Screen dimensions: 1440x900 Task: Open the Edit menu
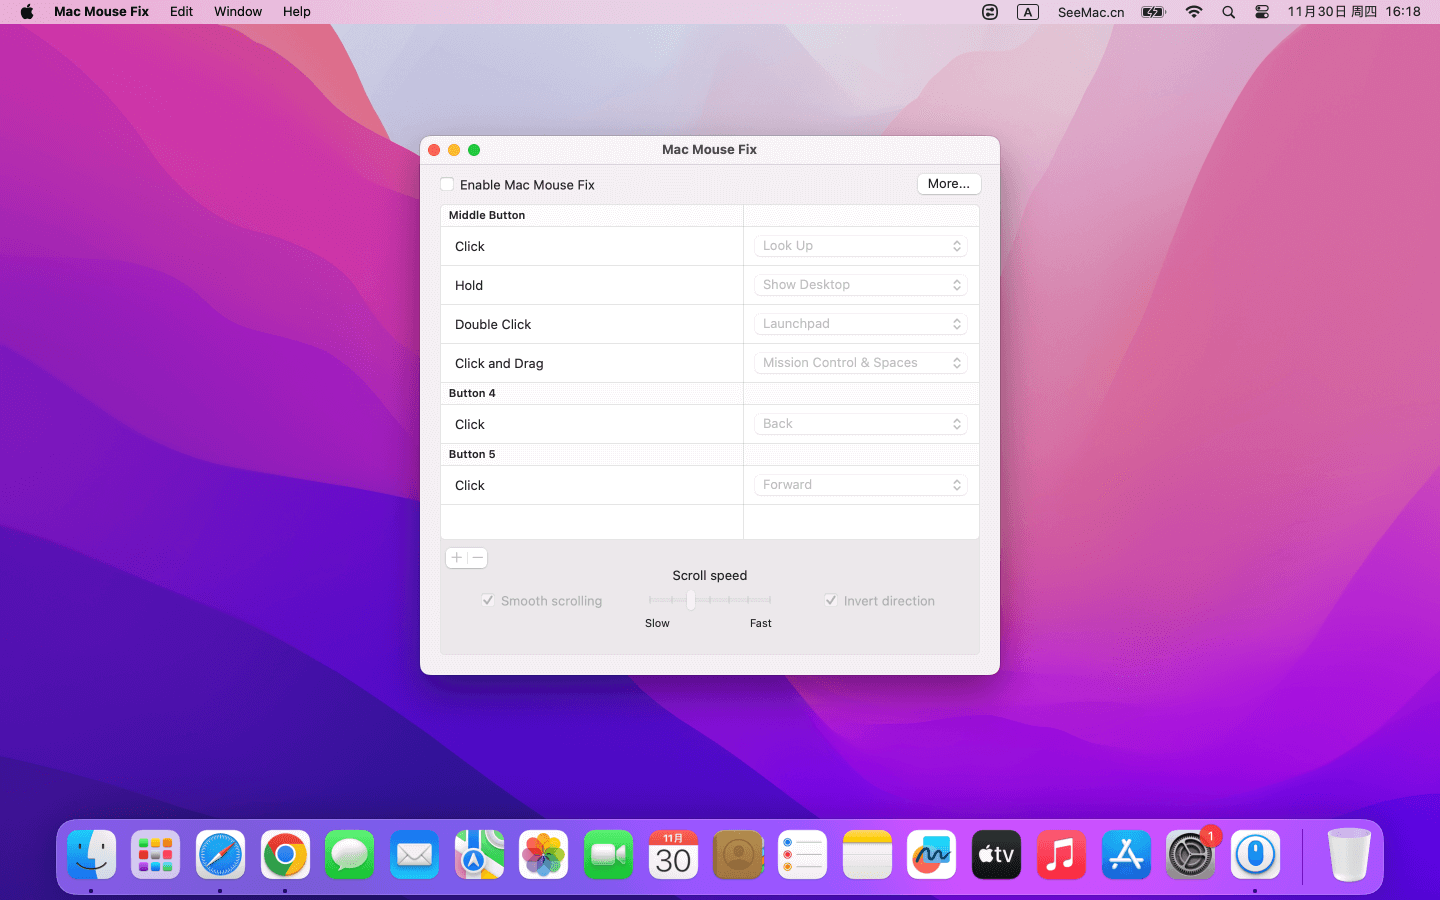(181, 12)
